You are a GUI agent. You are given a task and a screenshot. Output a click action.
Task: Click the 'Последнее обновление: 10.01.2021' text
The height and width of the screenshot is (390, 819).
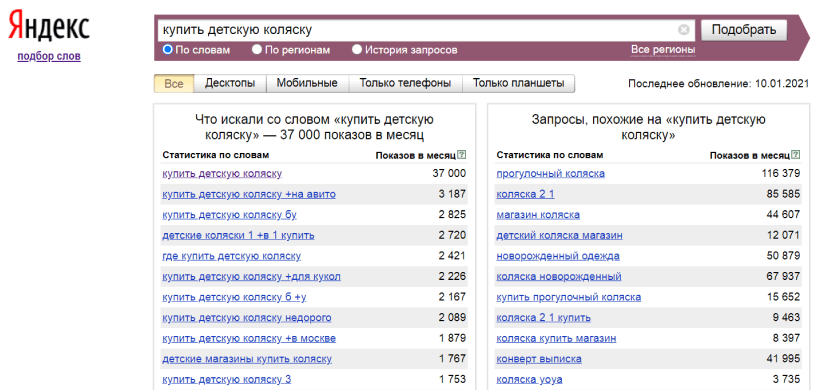718,84
